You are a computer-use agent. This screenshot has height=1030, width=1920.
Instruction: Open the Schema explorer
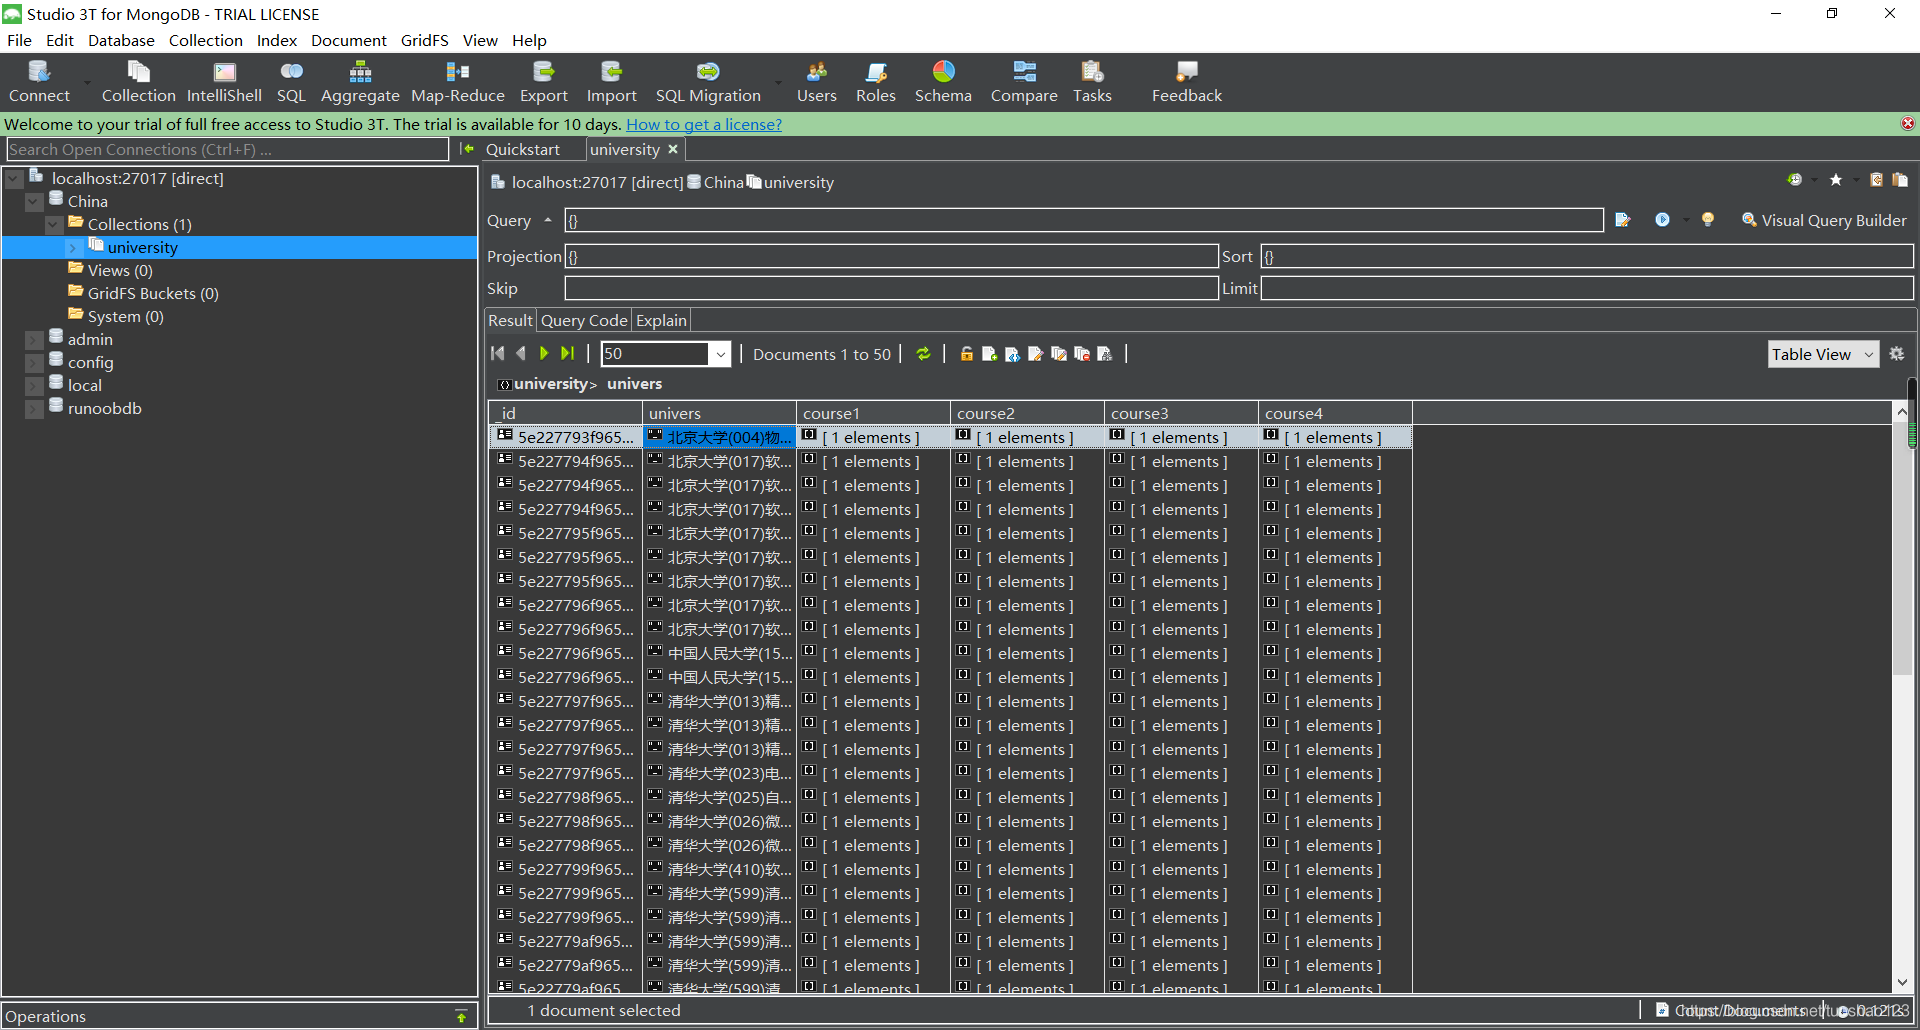click(x=943, y=82)
